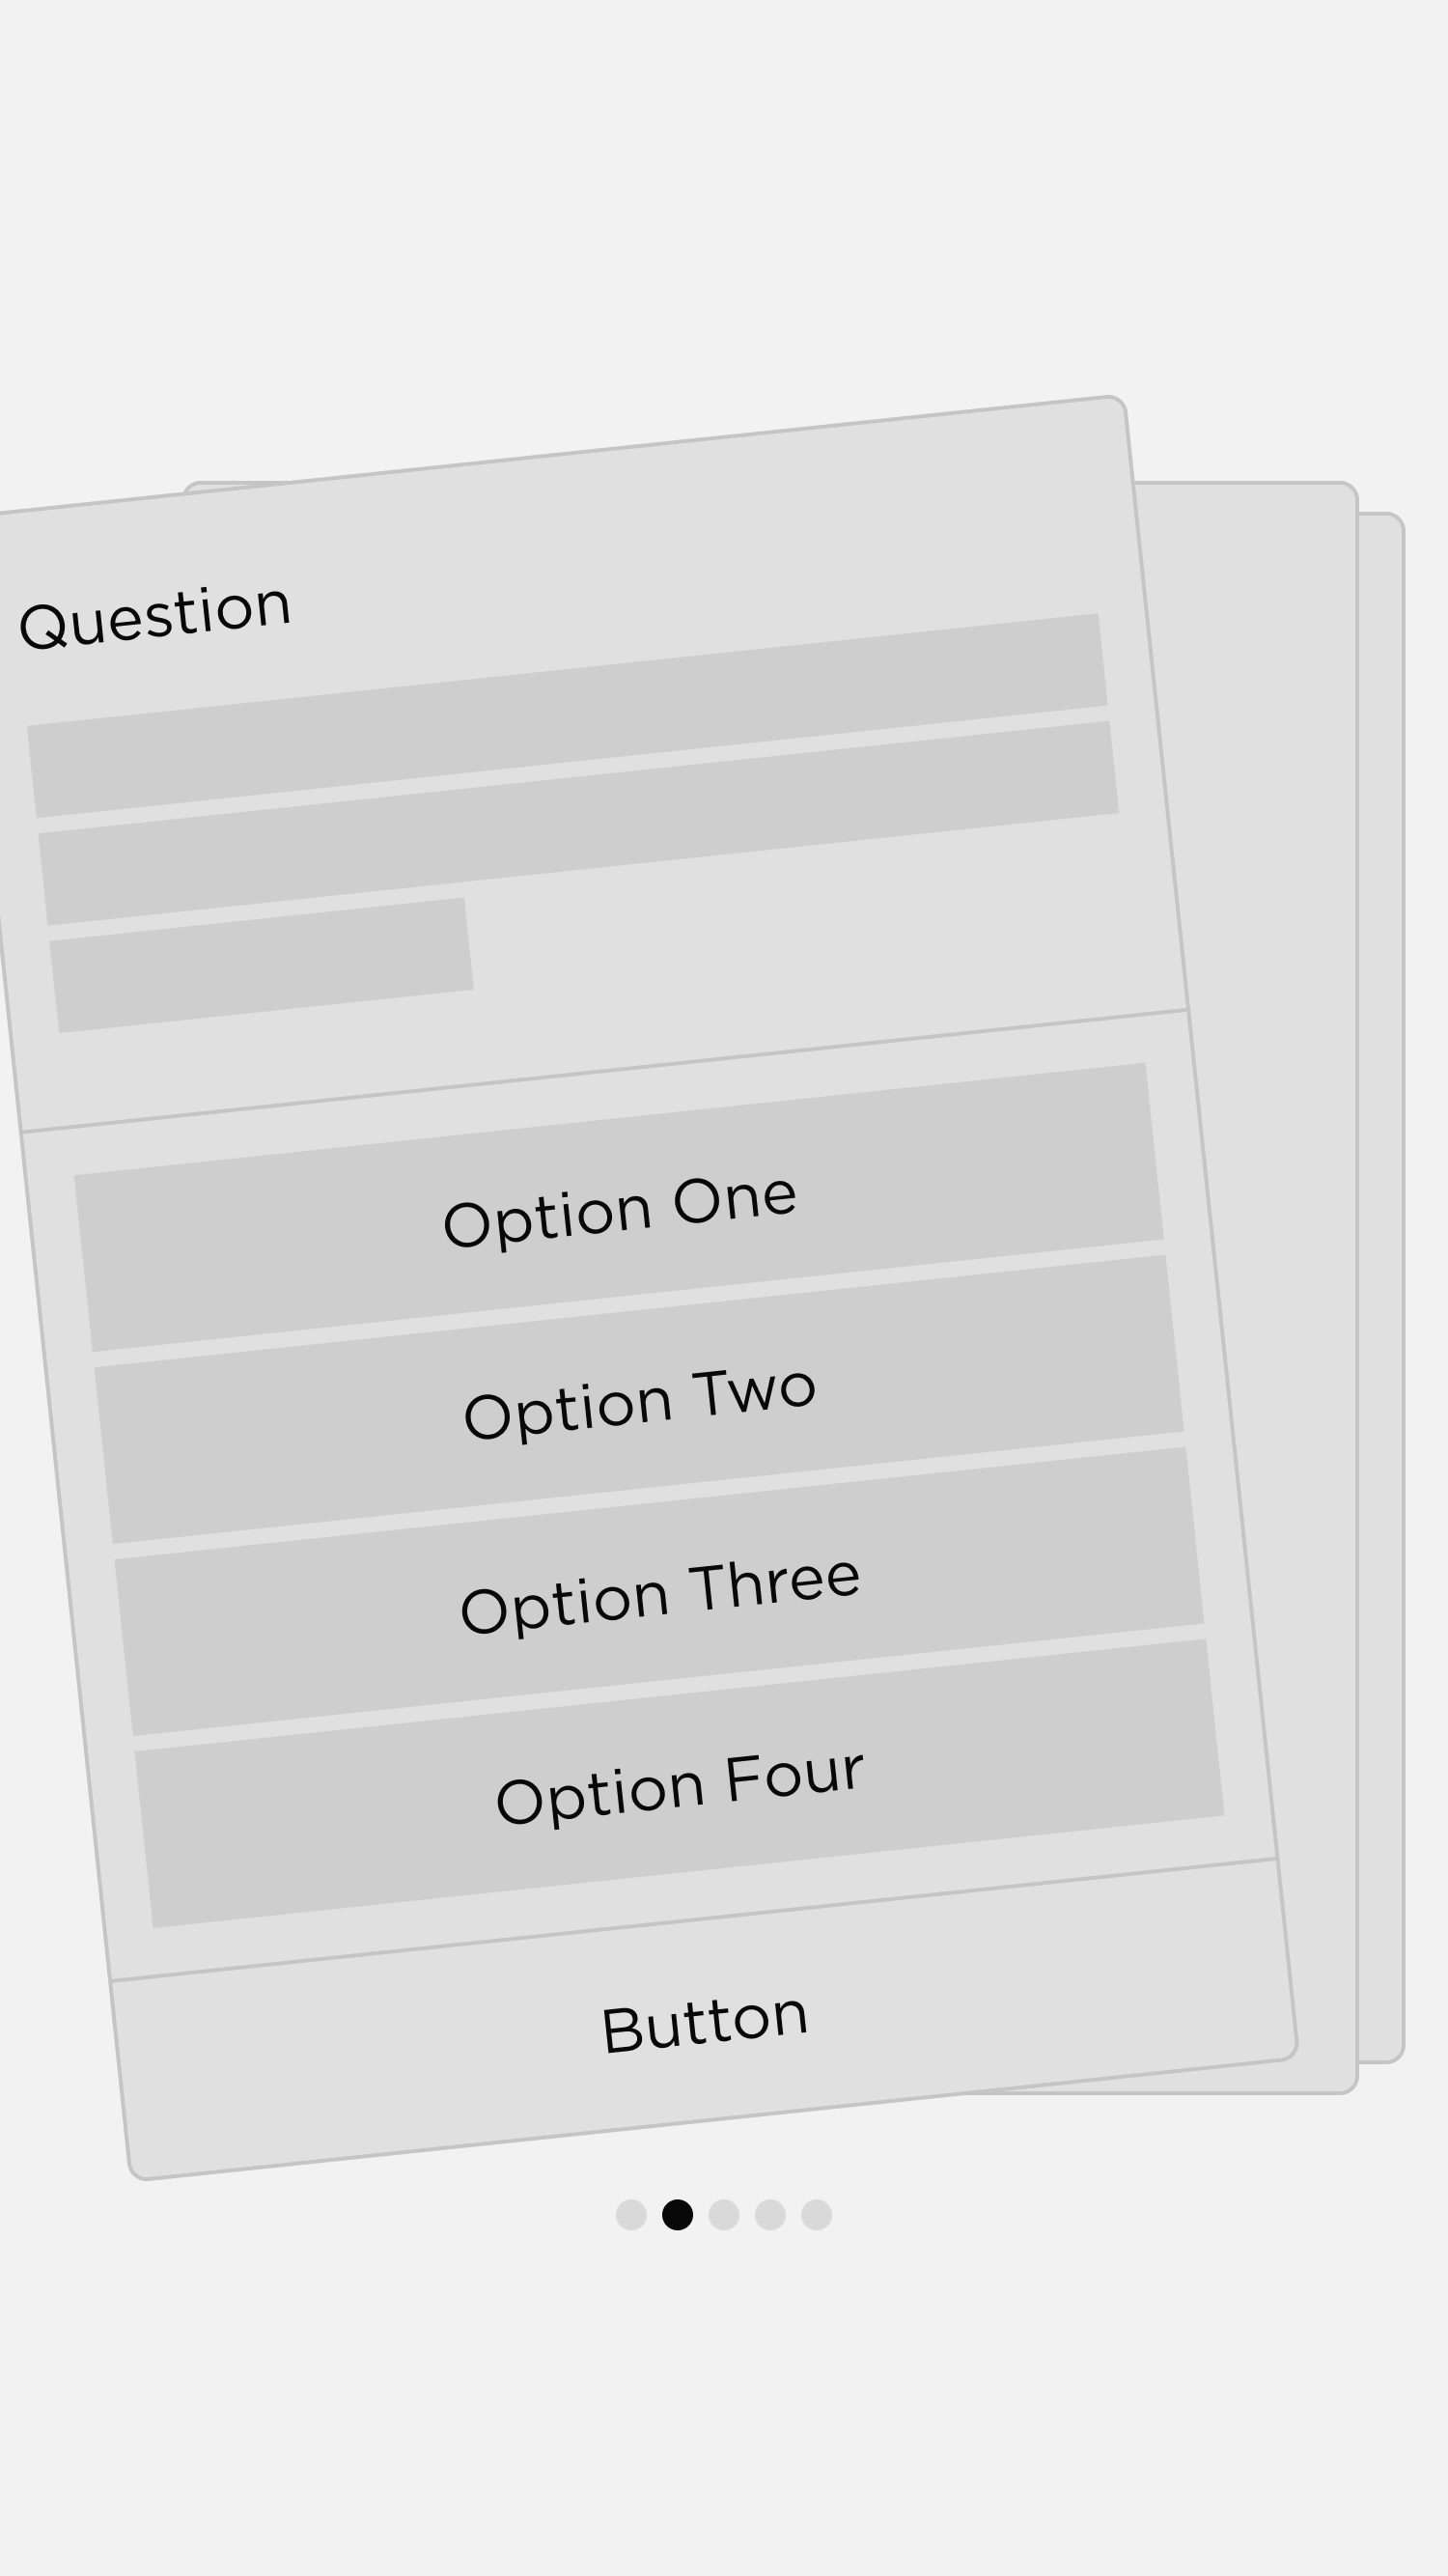
Task: Switch to fourth pagination dot
Action: coord(770,2215)
